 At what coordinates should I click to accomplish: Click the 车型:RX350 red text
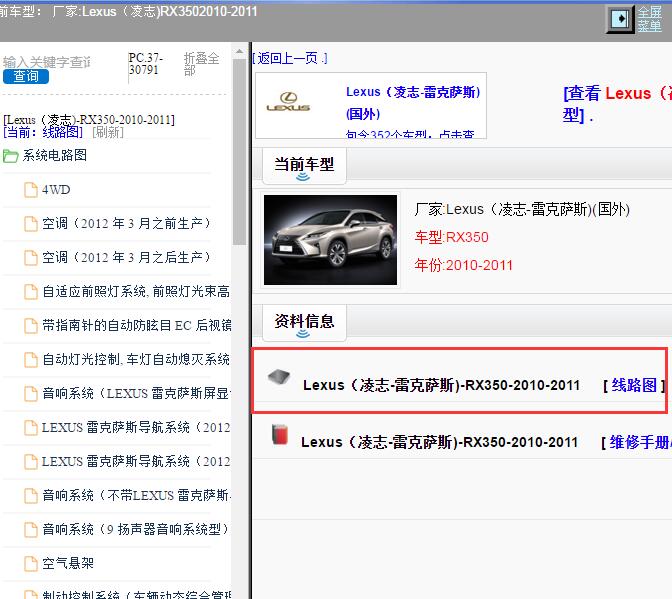pyautogui.click(x=451, y=237)
